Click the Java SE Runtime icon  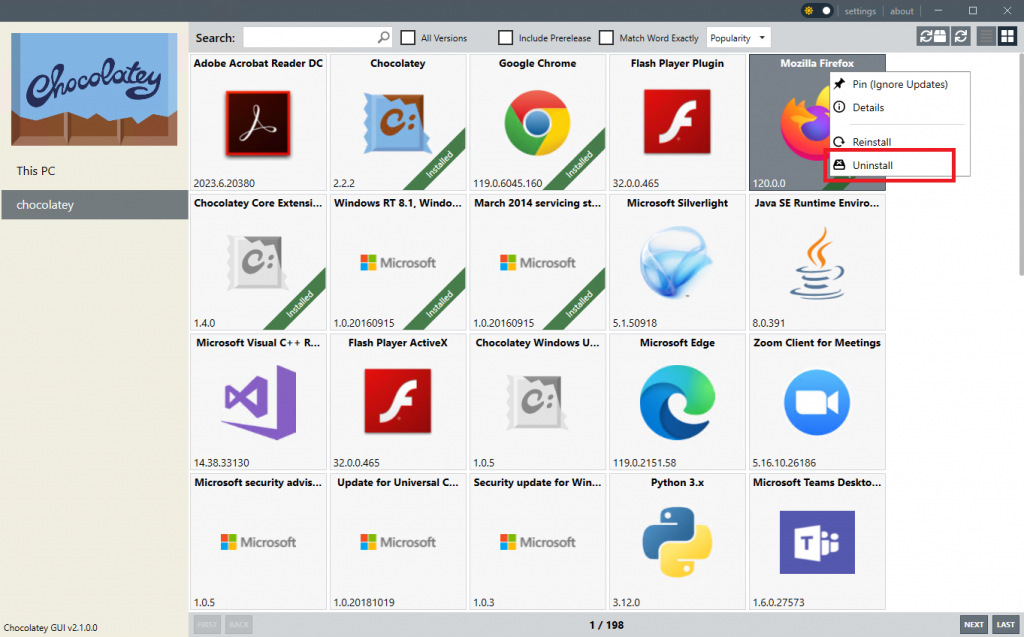[x=817, y=263]
